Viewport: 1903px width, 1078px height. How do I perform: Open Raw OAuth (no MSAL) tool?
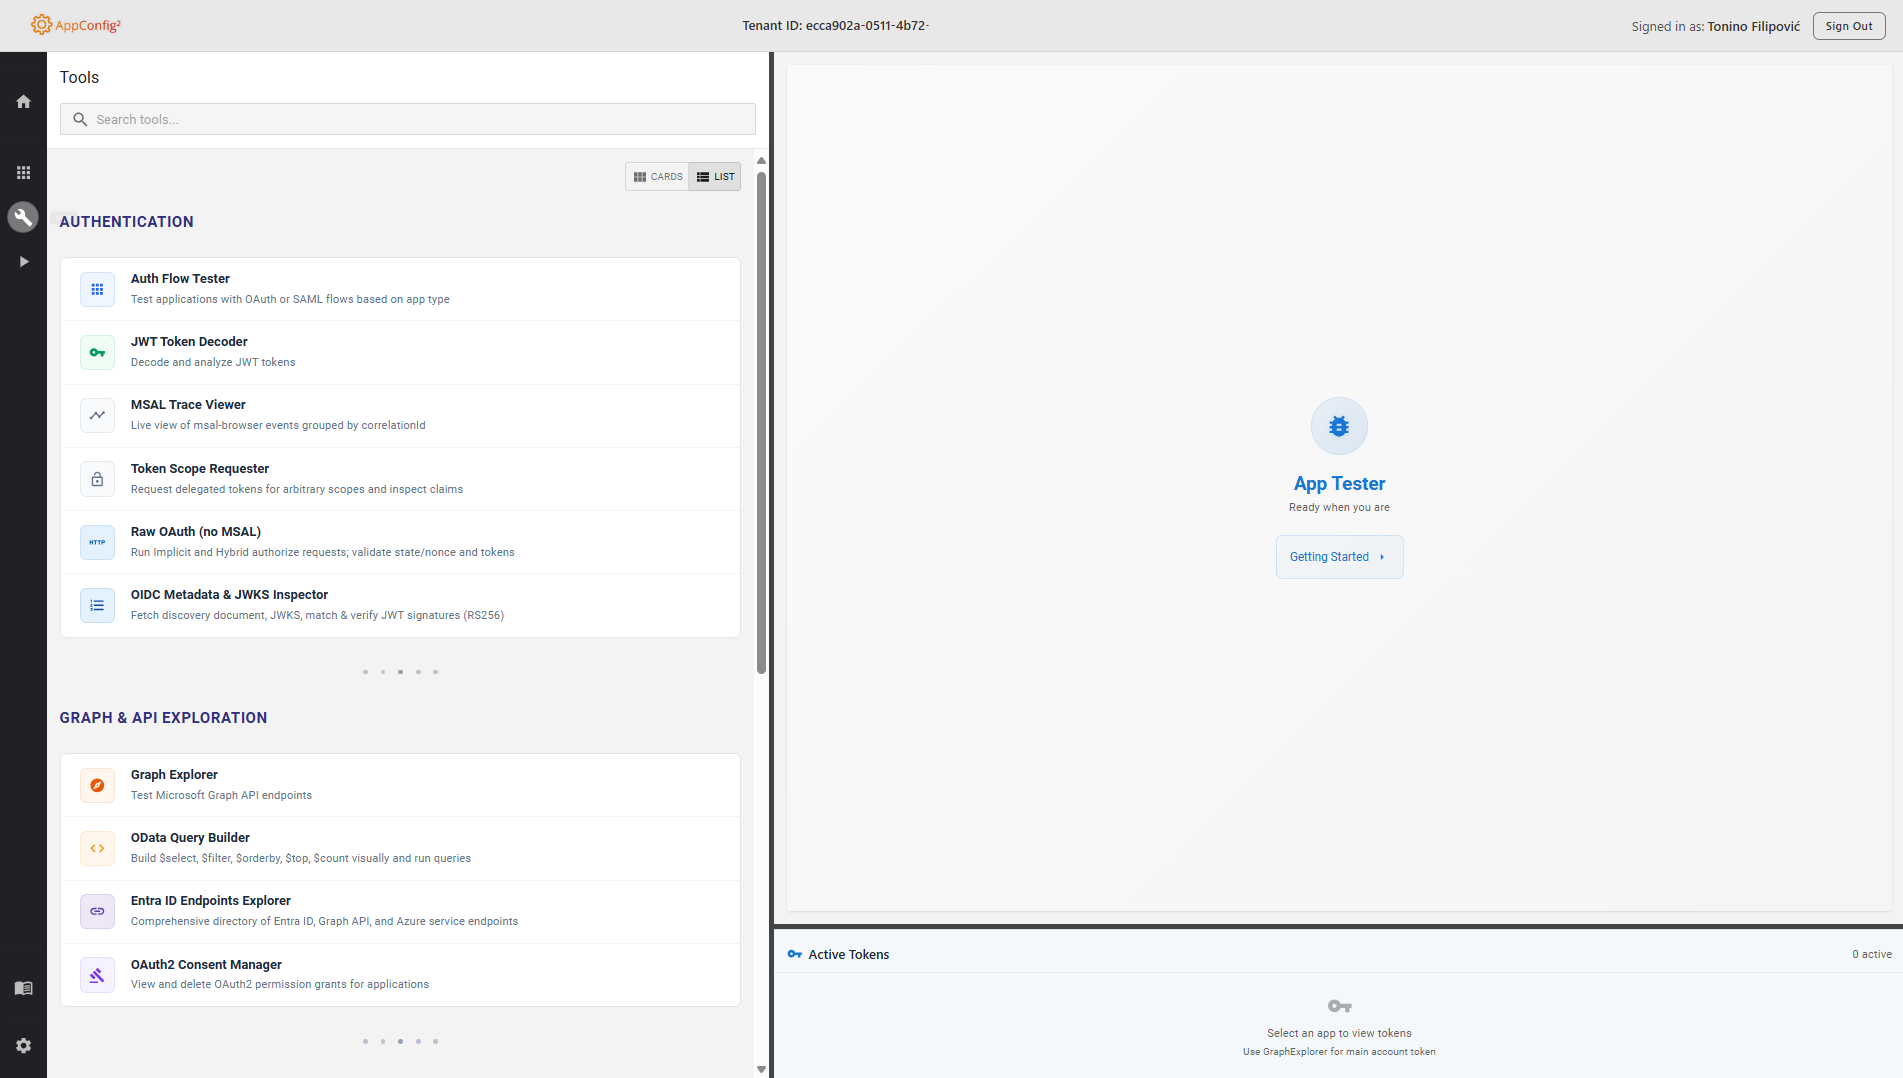(400, 542)
